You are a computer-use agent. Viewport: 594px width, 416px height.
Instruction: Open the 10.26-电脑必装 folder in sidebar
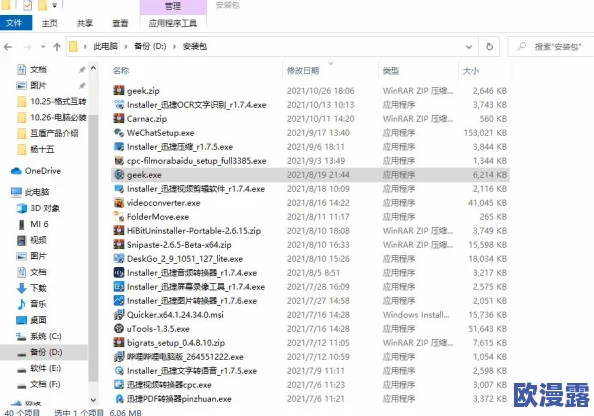(52, 117)
